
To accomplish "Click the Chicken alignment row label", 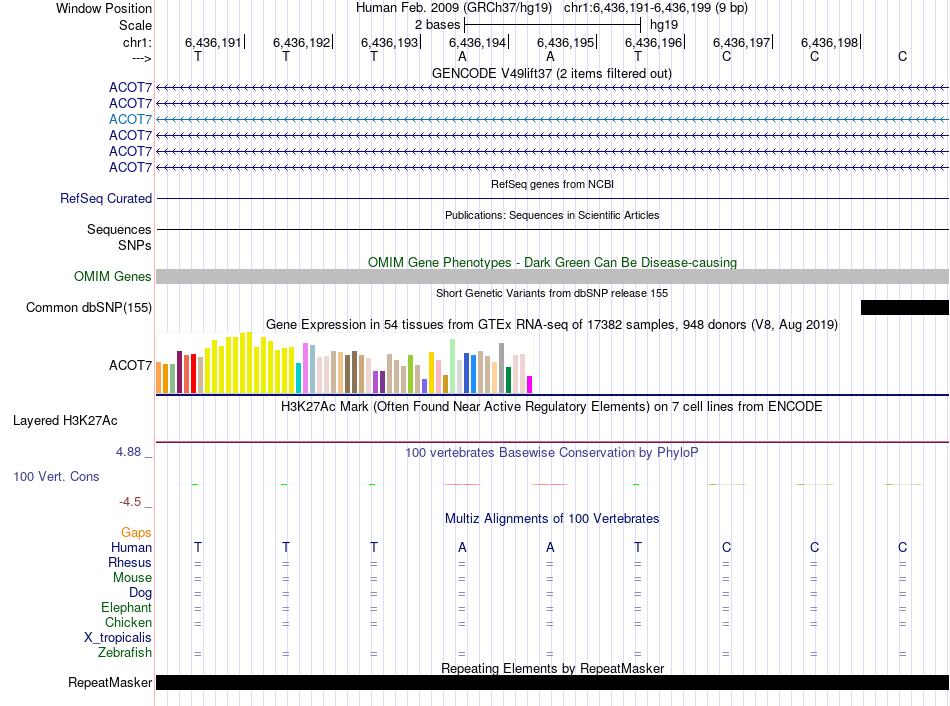I will pos(128,623).
